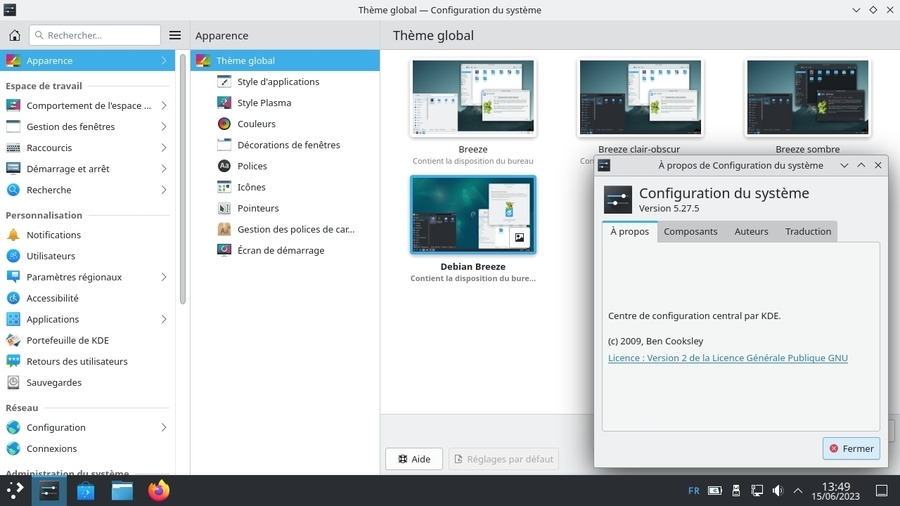Open the application launcher in taskbar

coord(15,491)
